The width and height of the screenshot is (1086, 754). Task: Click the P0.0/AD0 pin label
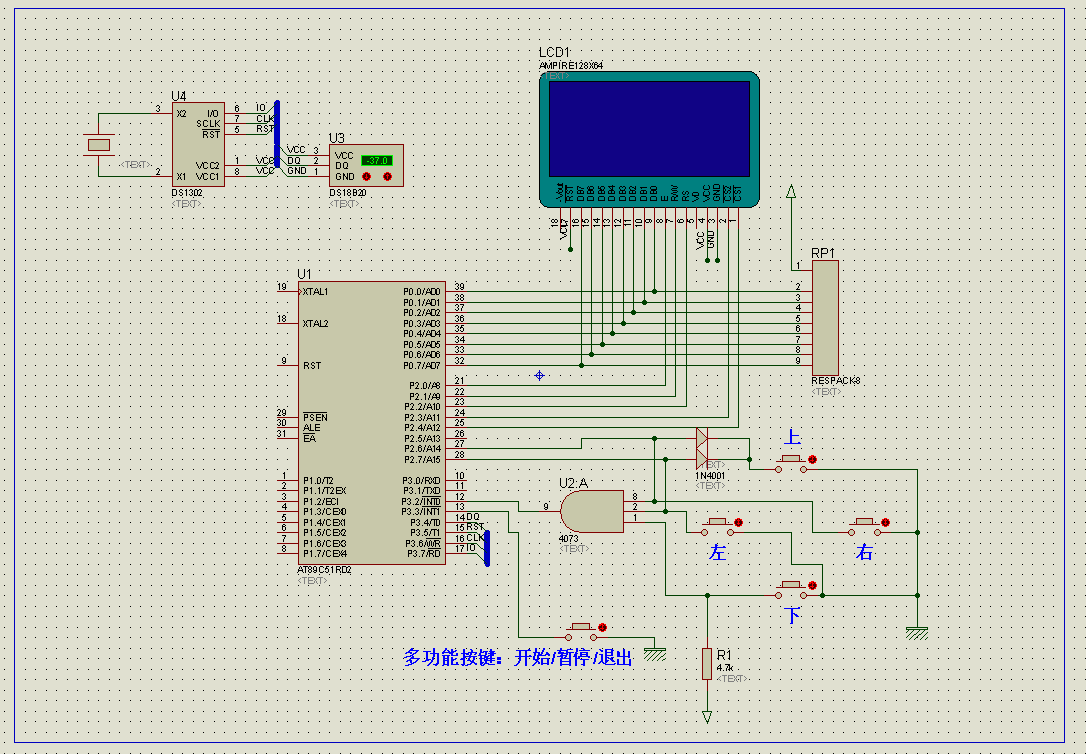422,291
